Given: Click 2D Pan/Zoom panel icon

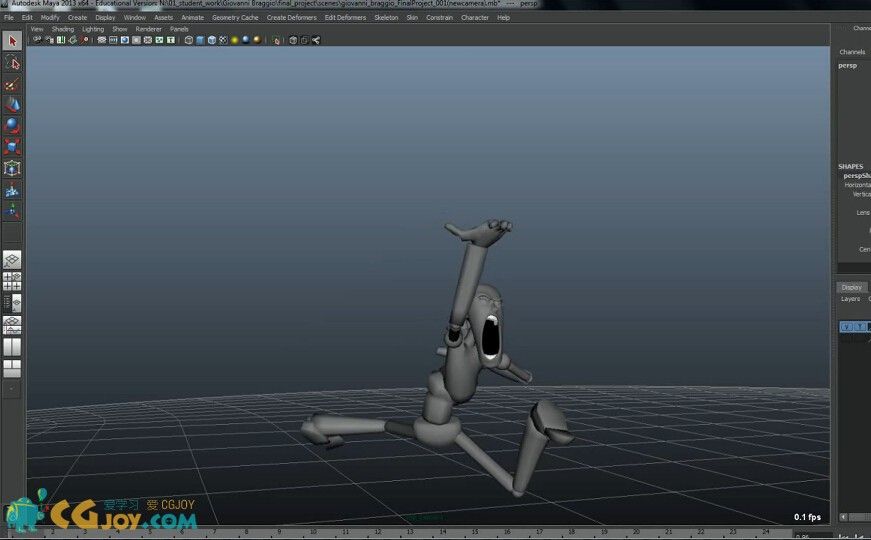Looking at the screenshot, I should tap(84, 40).
